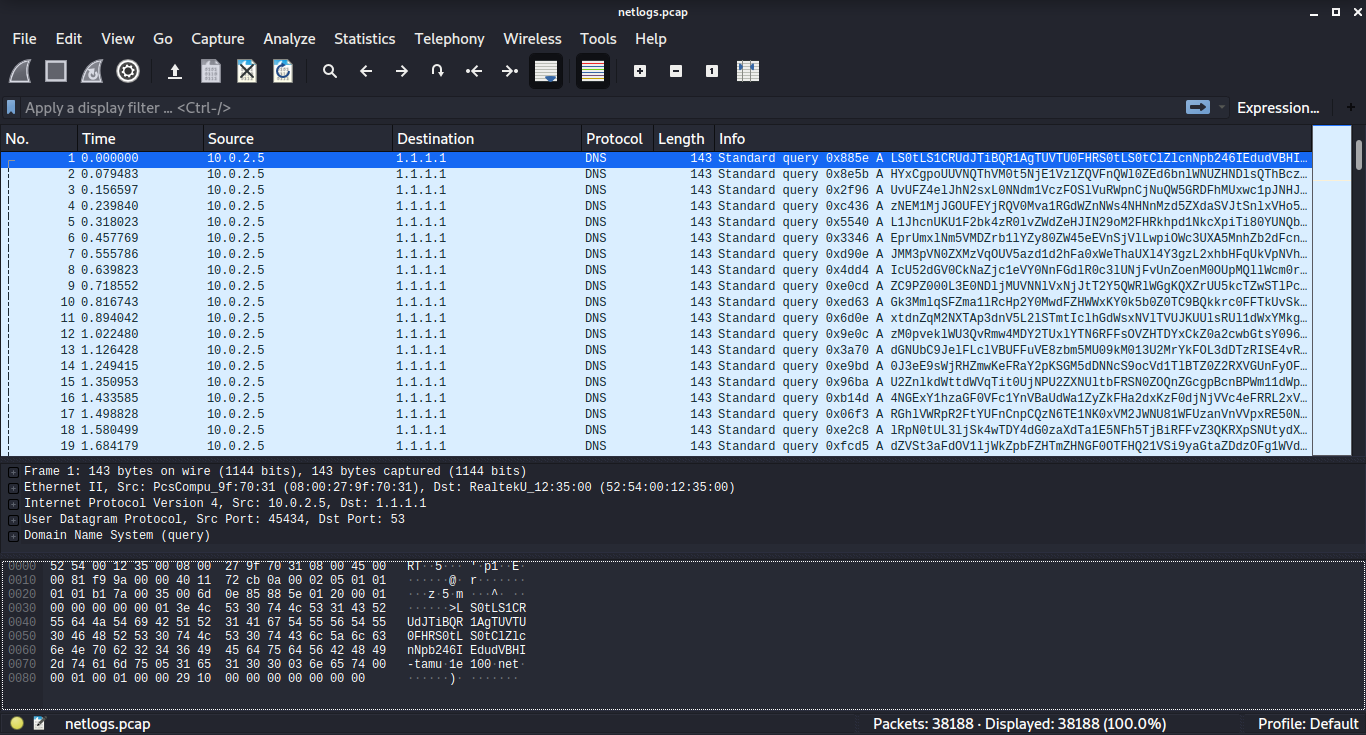This screenshot has height=735, width=1366.
Task: Find a packet with magnifier icon
Action: click(x=330, y=71)
